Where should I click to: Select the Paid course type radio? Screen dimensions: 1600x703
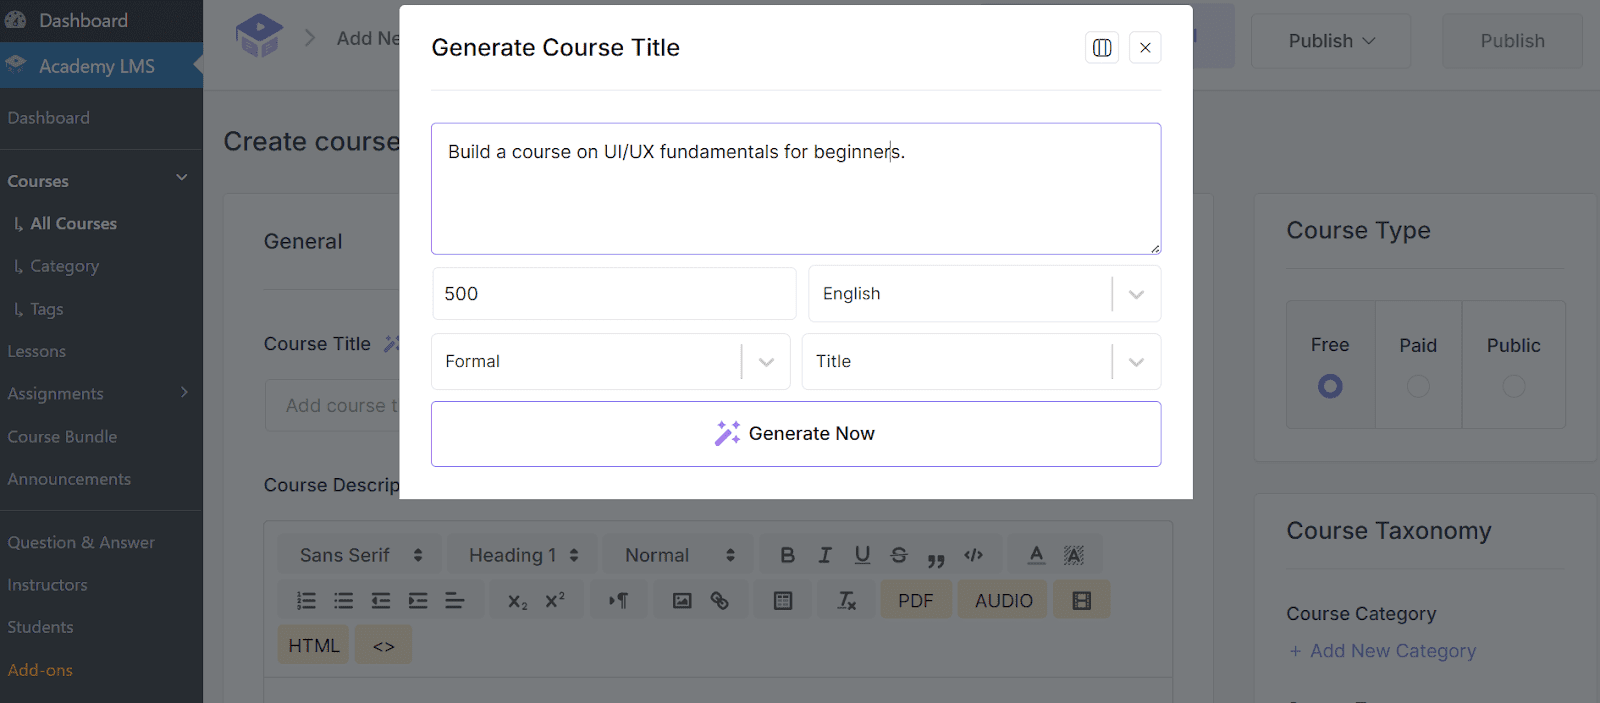pos(1418,385)
